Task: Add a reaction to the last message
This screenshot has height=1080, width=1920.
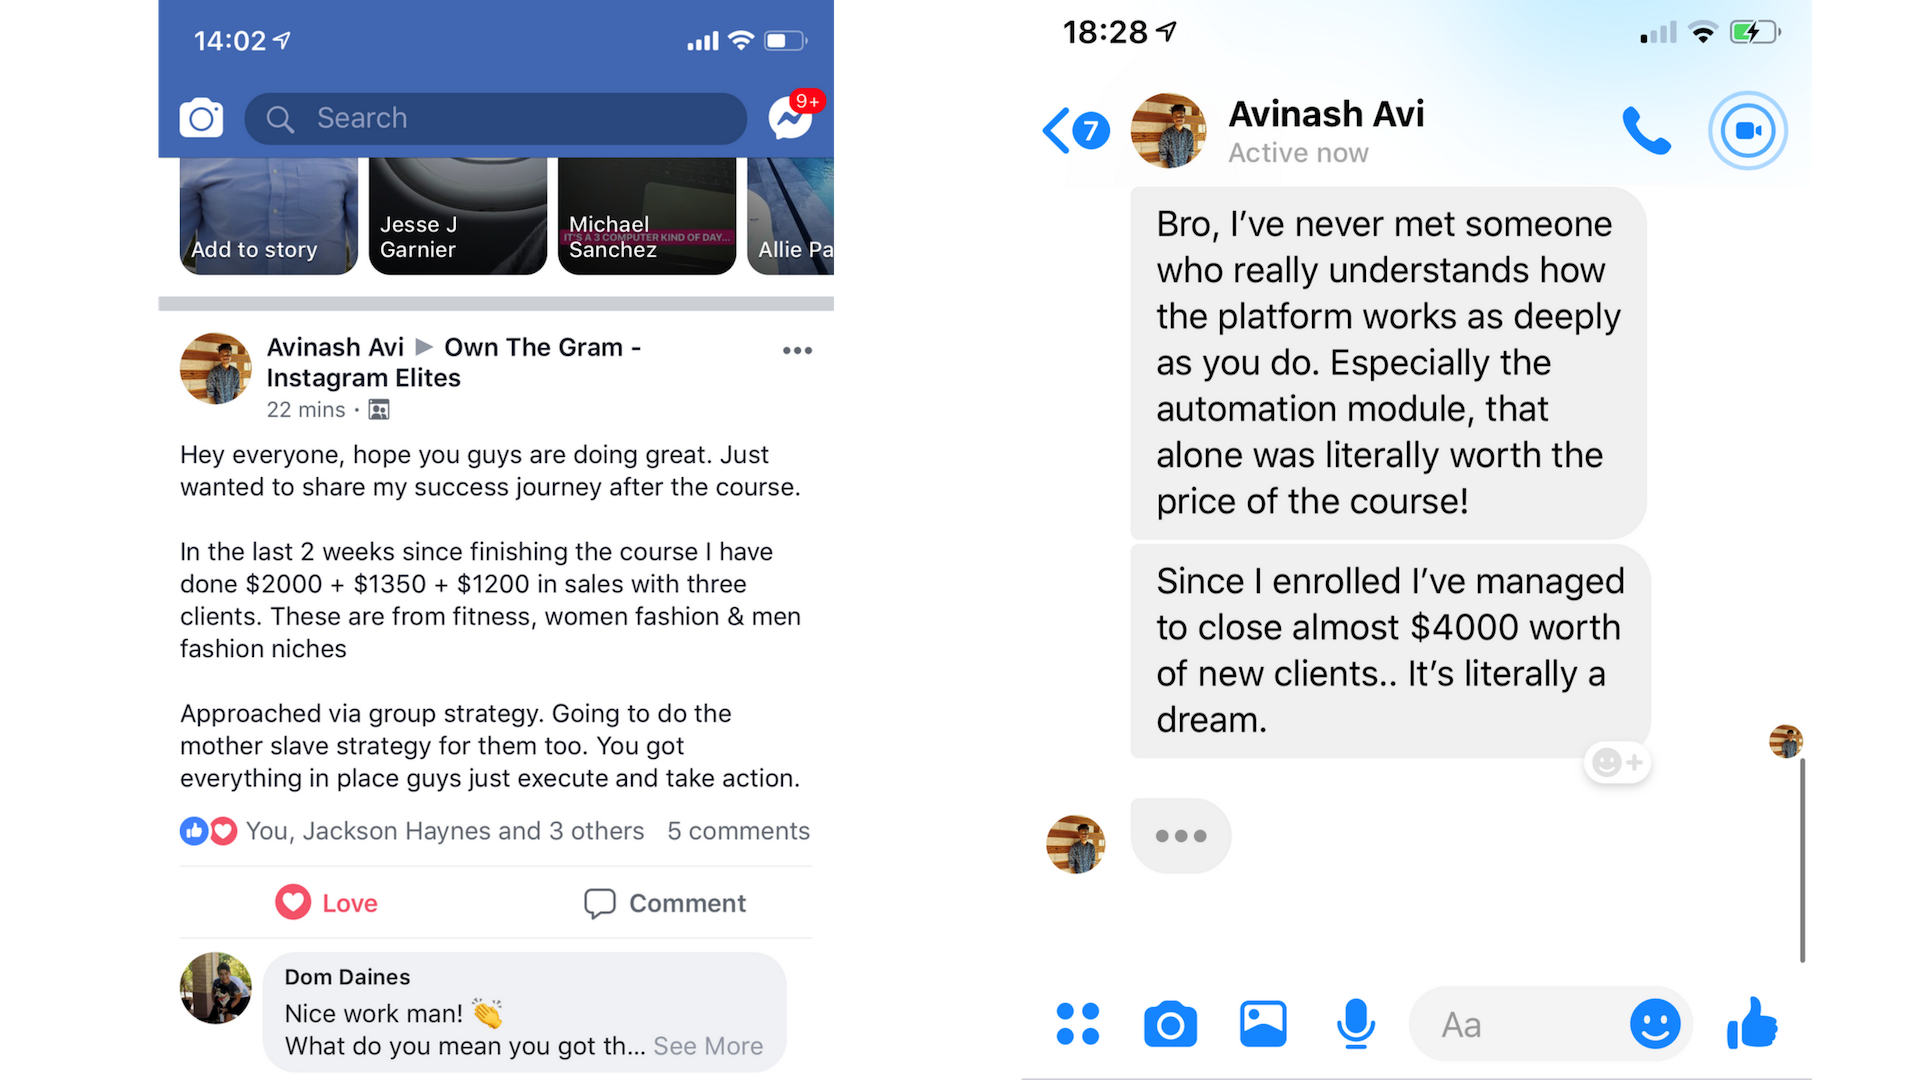Action: (1617, 763)
